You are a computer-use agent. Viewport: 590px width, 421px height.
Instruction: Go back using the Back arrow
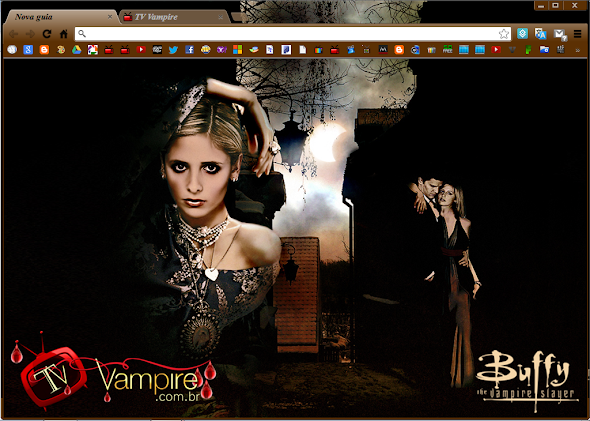pyautogui.click(x=14, y=34)
